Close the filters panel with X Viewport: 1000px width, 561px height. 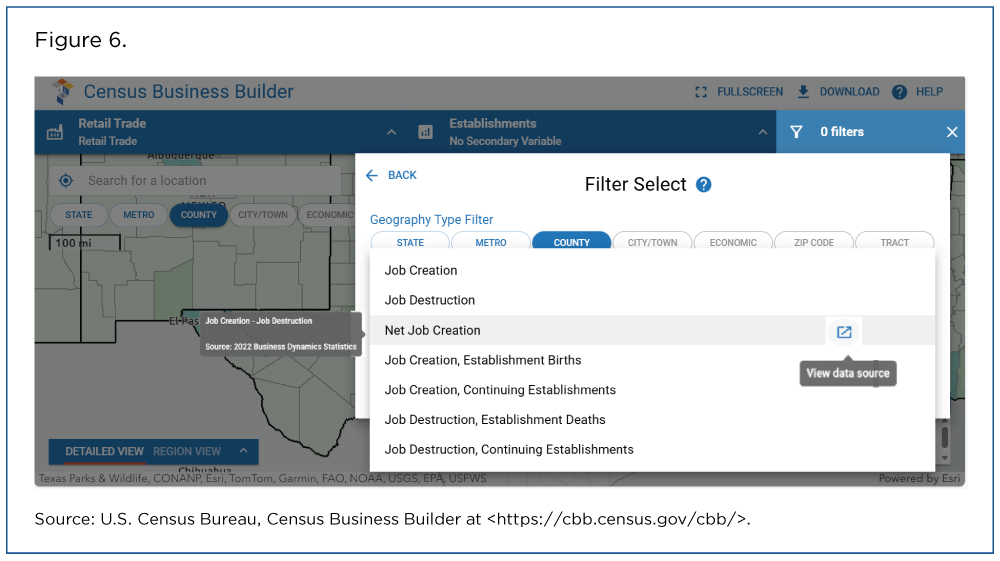(951, 132)
